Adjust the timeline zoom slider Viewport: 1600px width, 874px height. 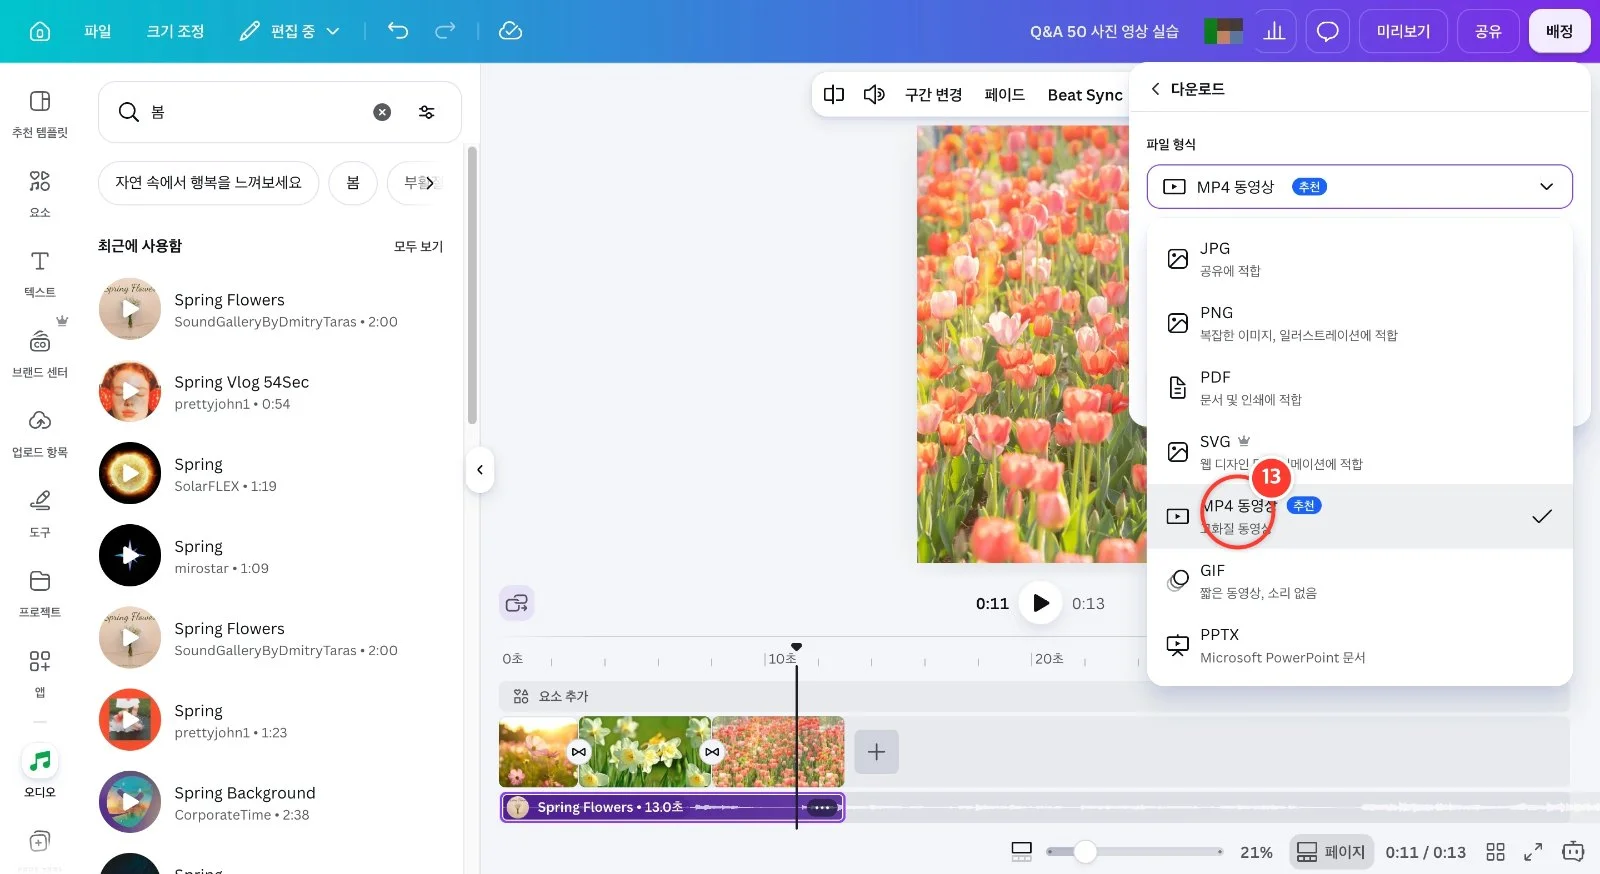[1085, 852]
